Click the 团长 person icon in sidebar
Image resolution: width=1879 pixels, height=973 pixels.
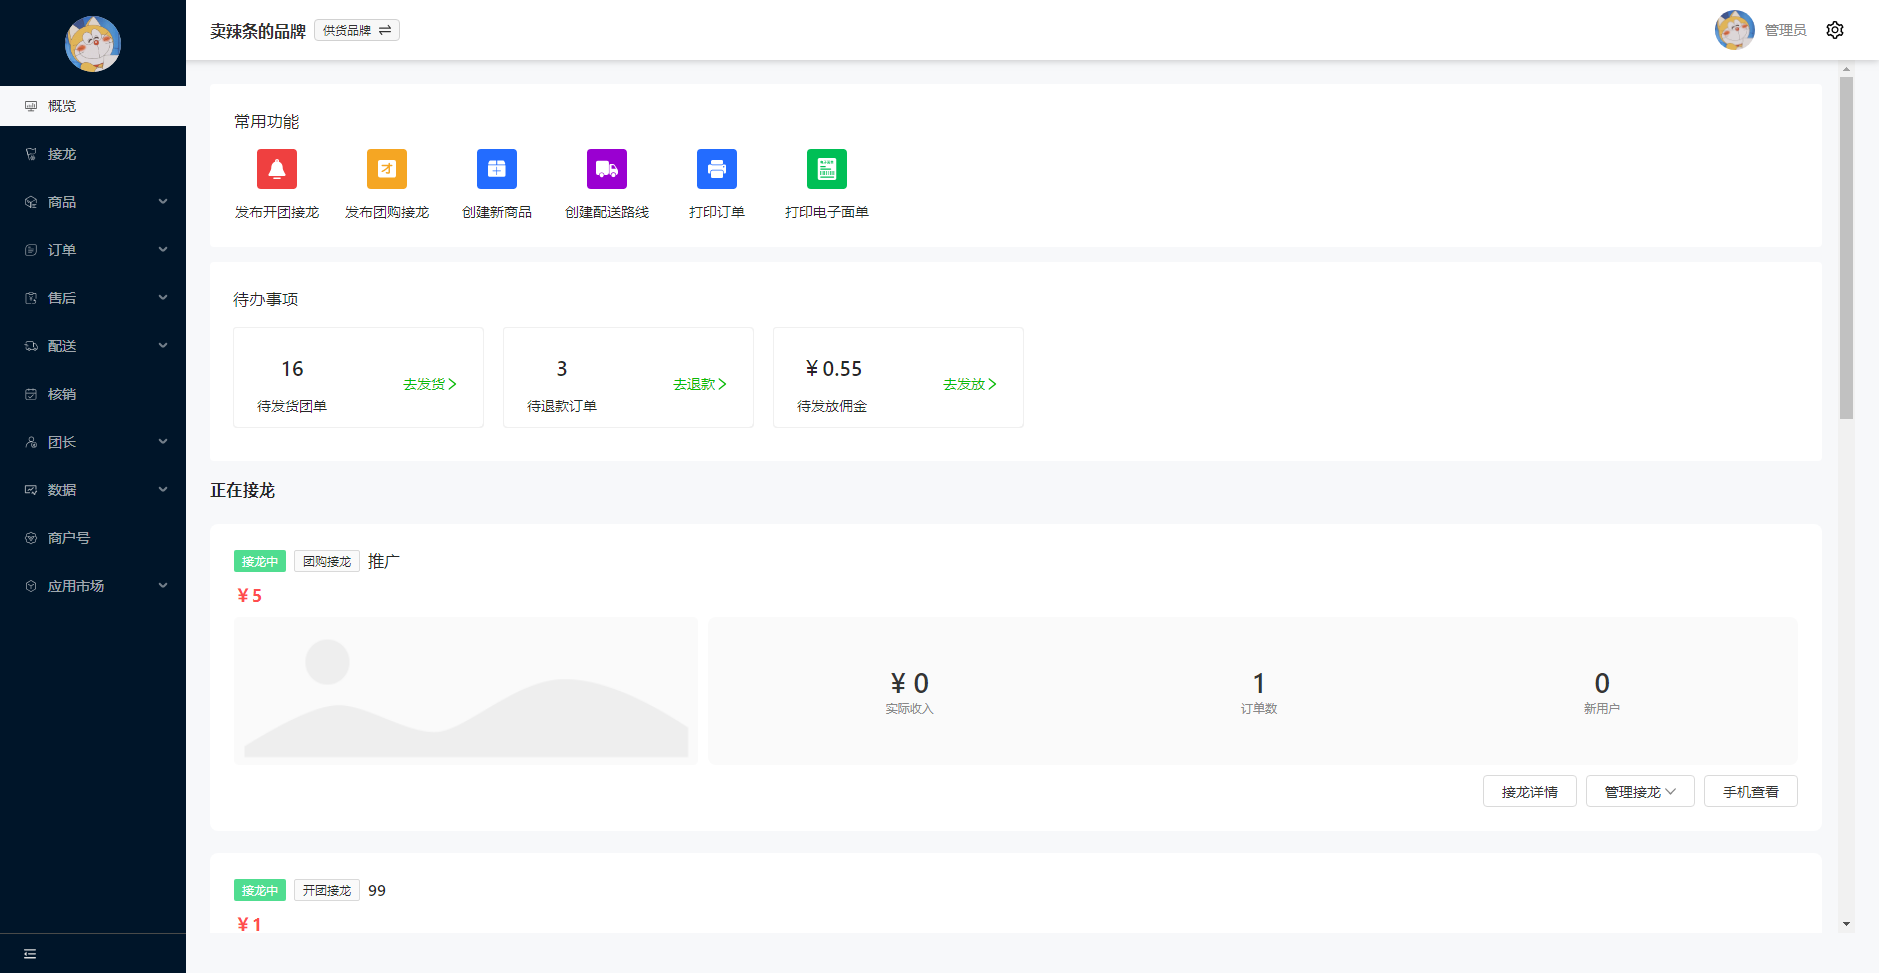[31, 442]
